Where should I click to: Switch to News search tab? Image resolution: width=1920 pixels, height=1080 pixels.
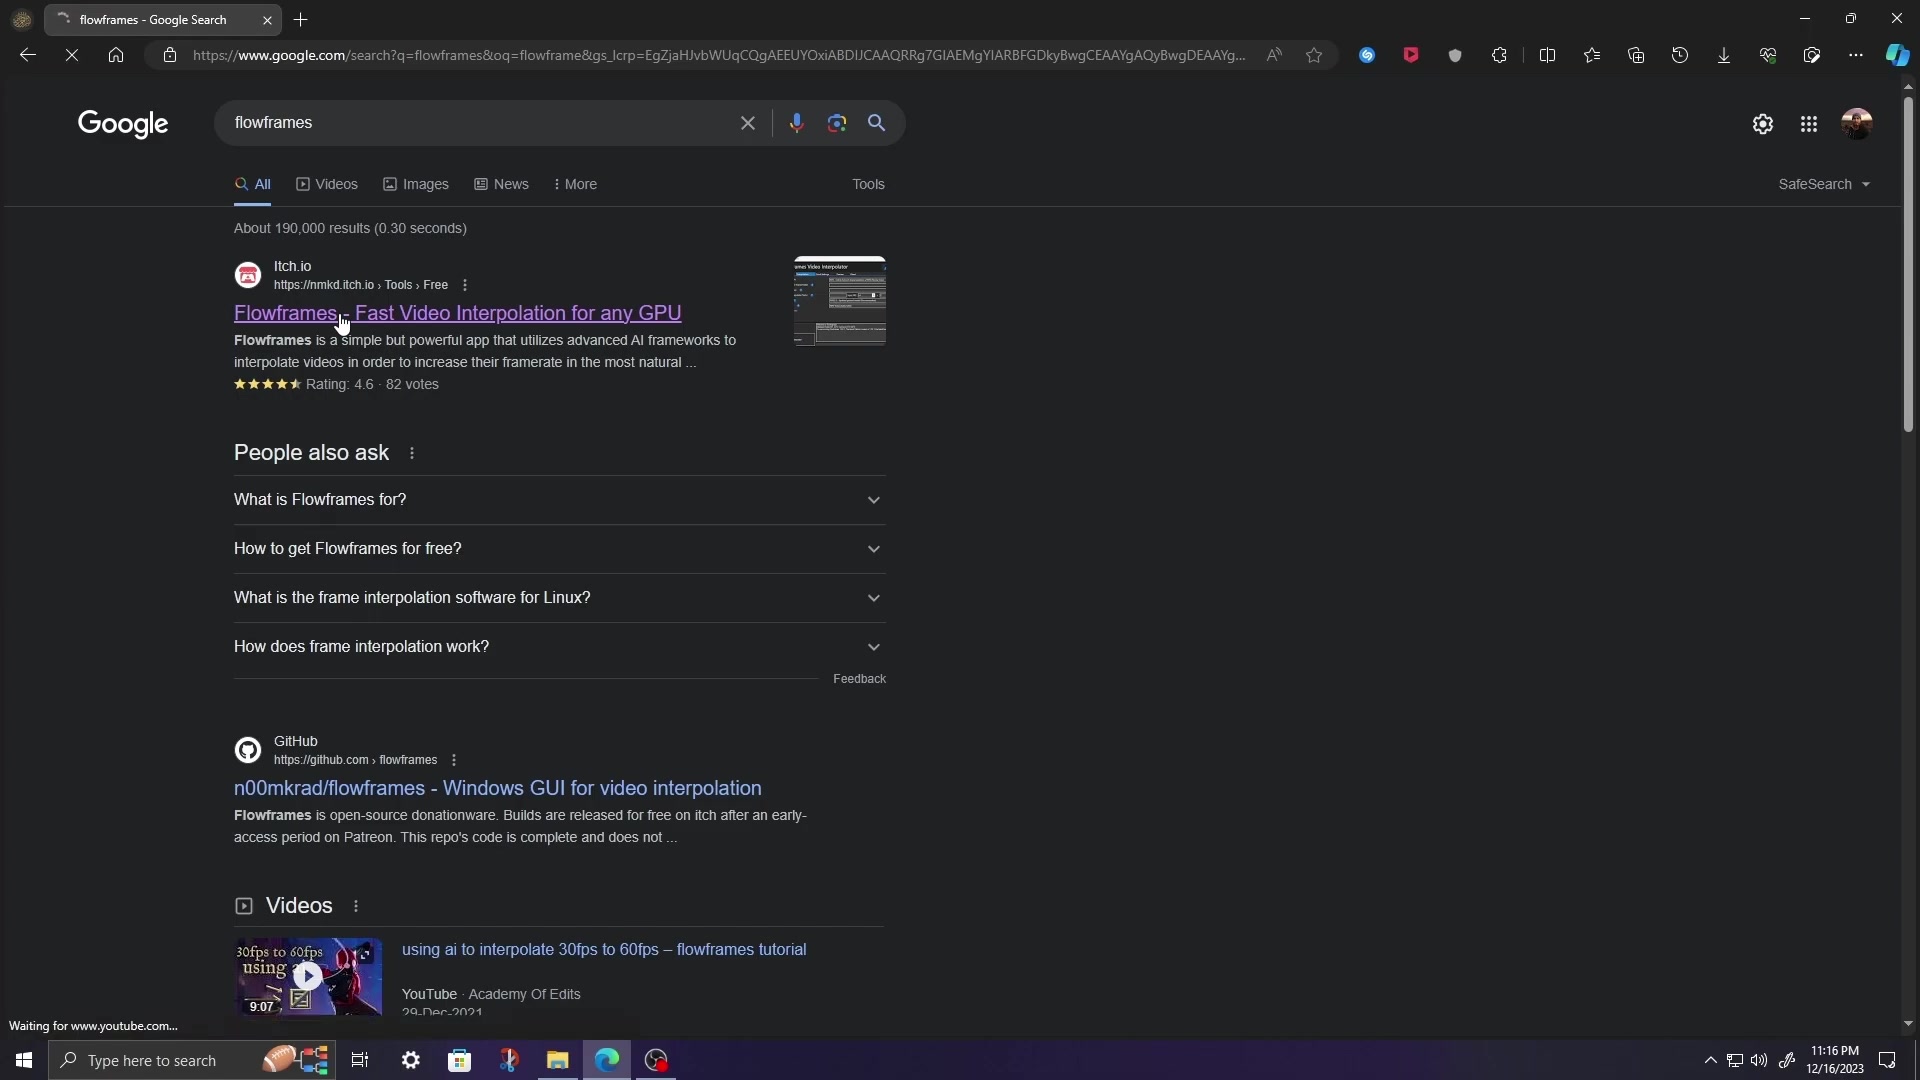point(502,184)
